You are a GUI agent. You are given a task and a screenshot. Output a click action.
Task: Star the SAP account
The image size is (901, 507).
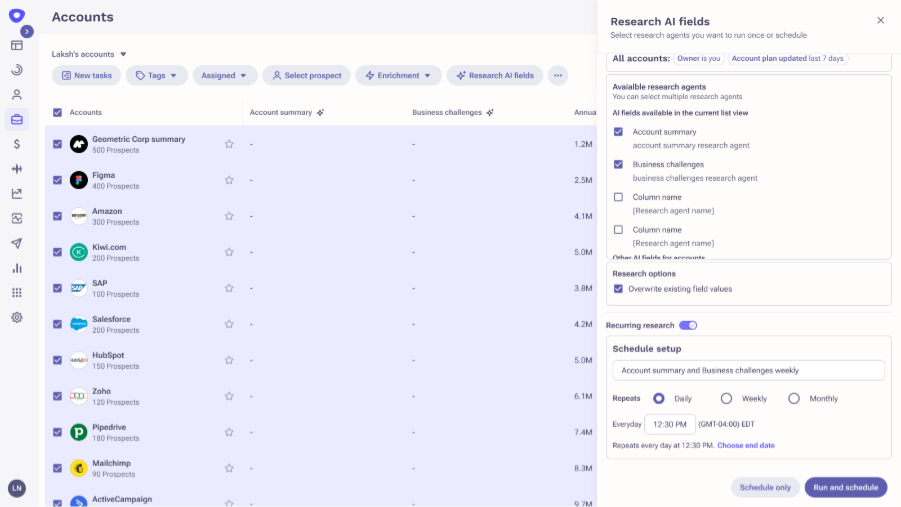tap(229, 288)
